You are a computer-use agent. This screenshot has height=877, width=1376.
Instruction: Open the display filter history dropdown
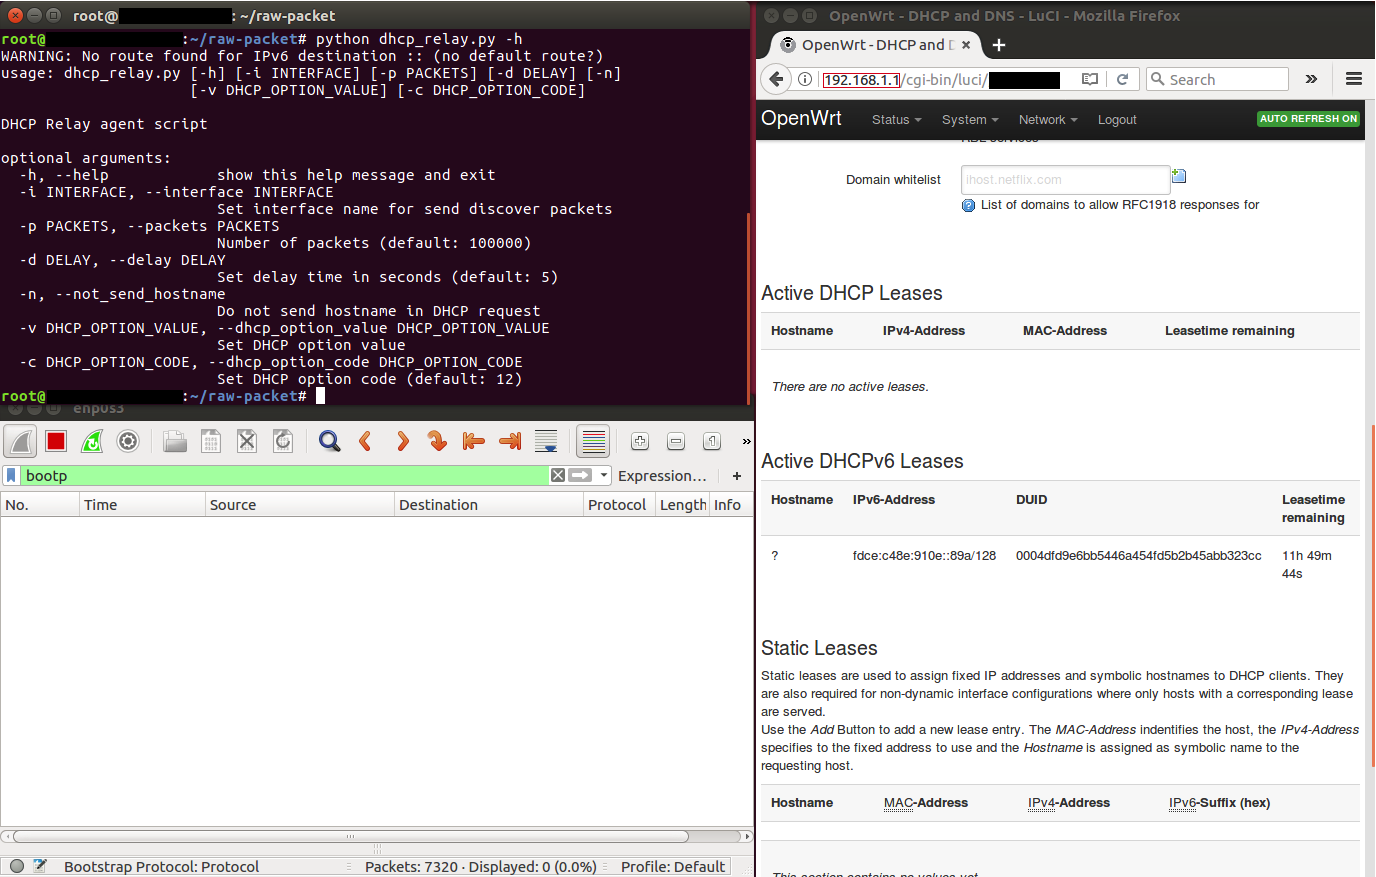pos(603,475)
